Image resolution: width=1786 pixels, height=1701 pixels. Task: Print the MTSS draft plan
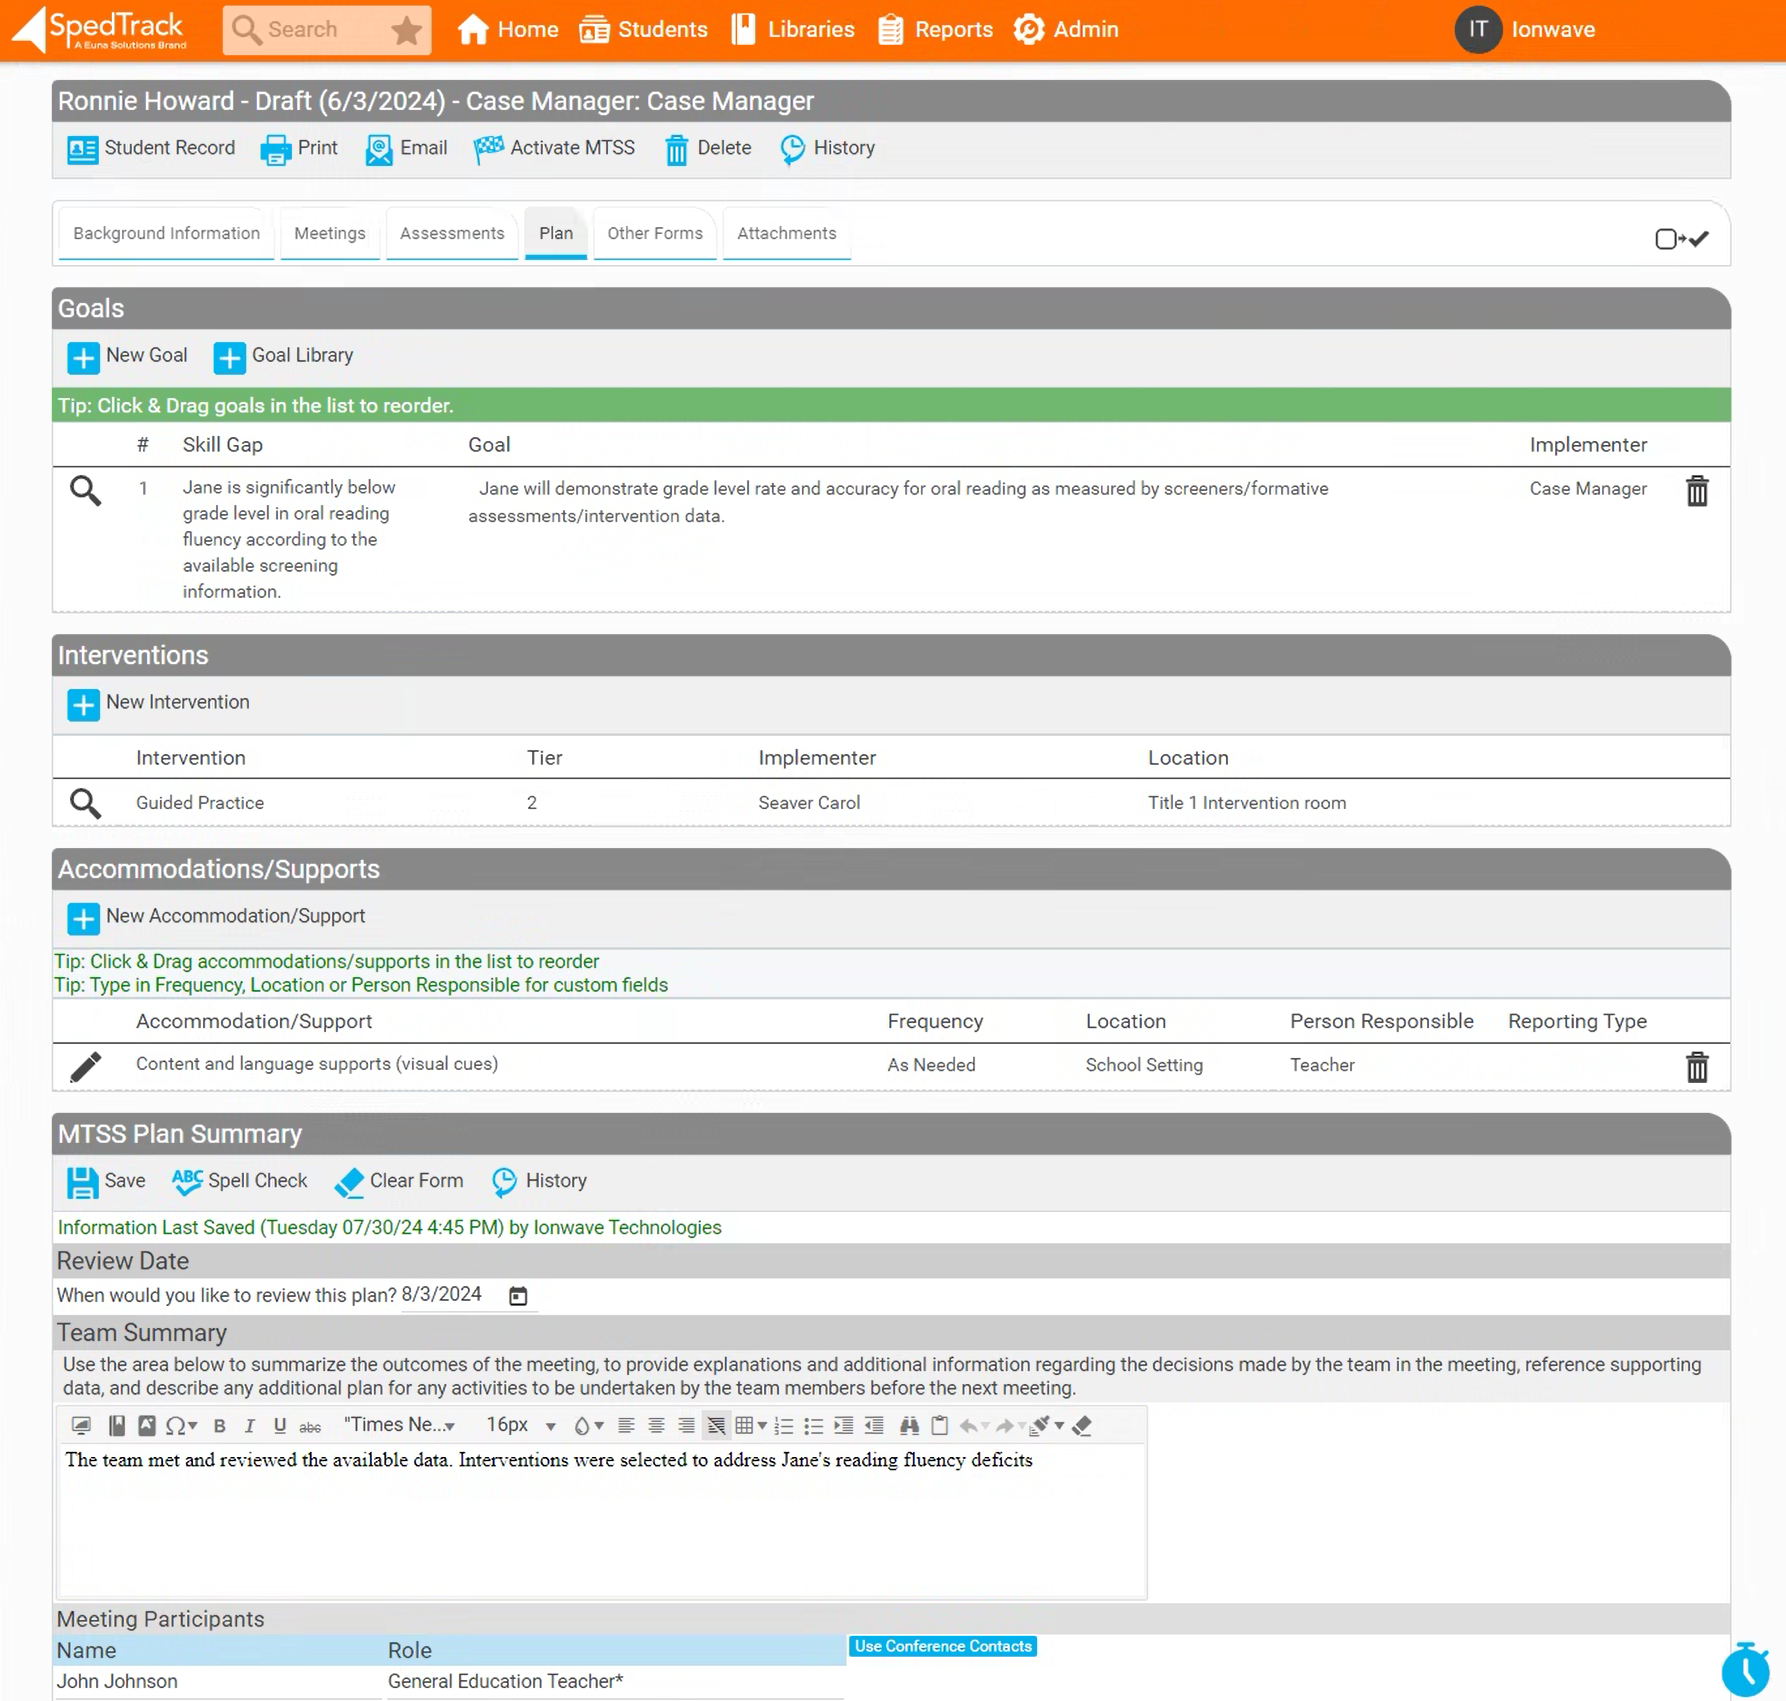tap(299, 149)
